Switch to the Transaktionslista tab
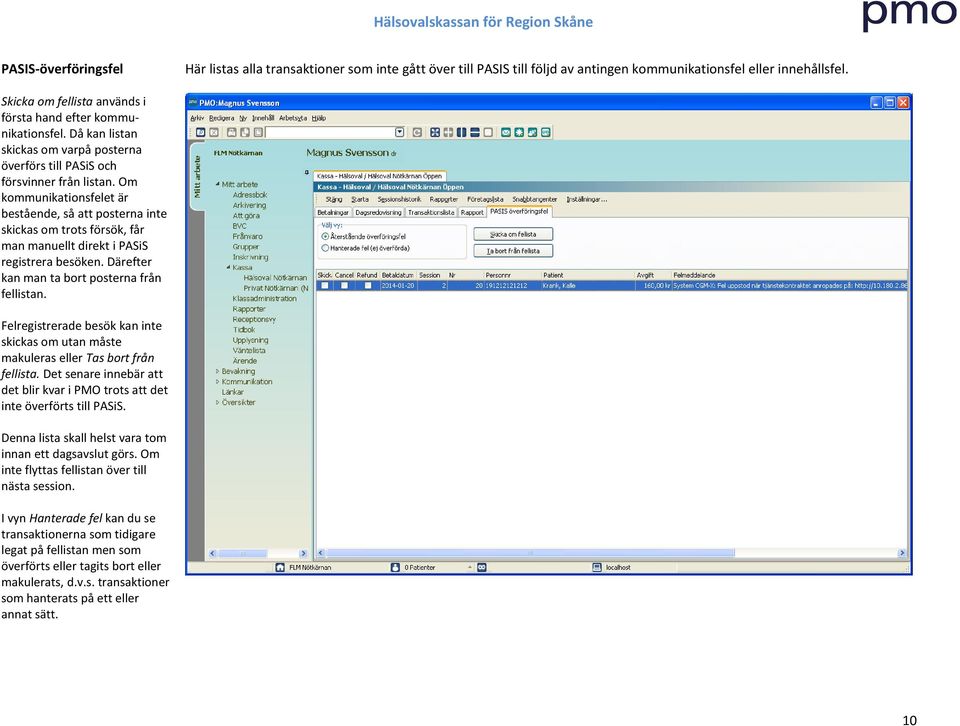 (431, 212)
